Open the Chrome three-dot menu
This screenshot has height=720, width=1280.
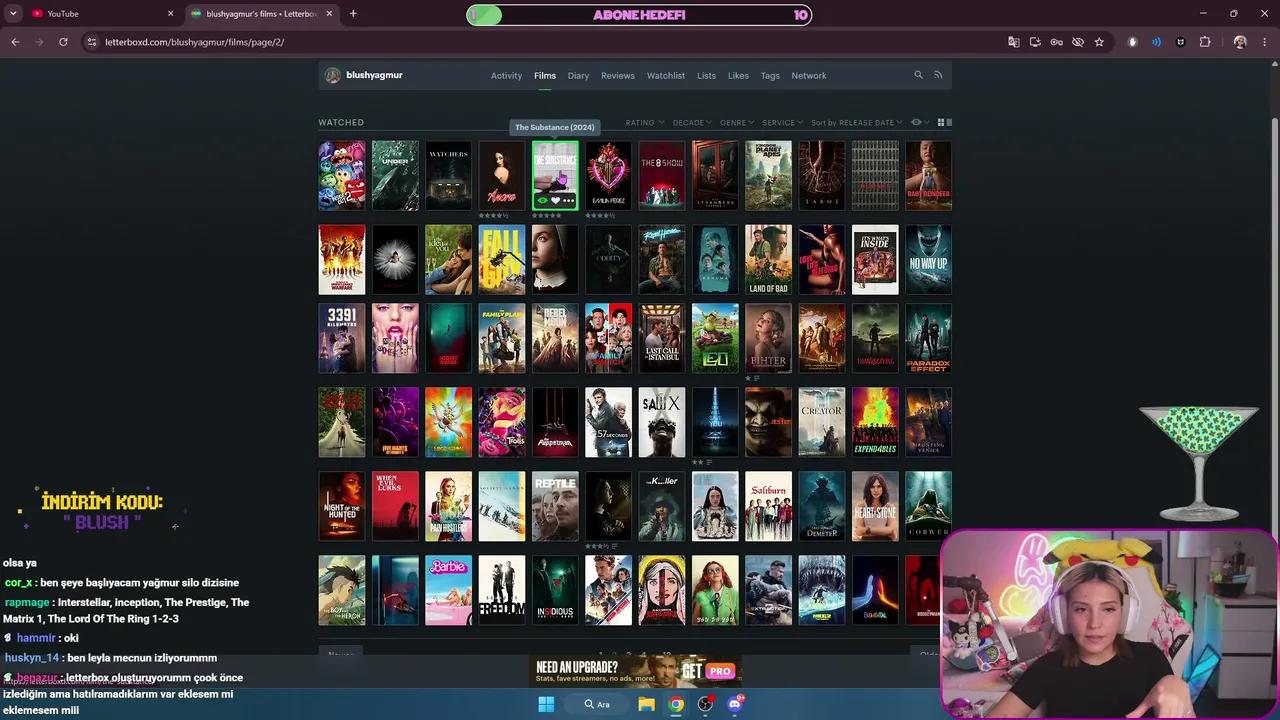coord(1265,42)
